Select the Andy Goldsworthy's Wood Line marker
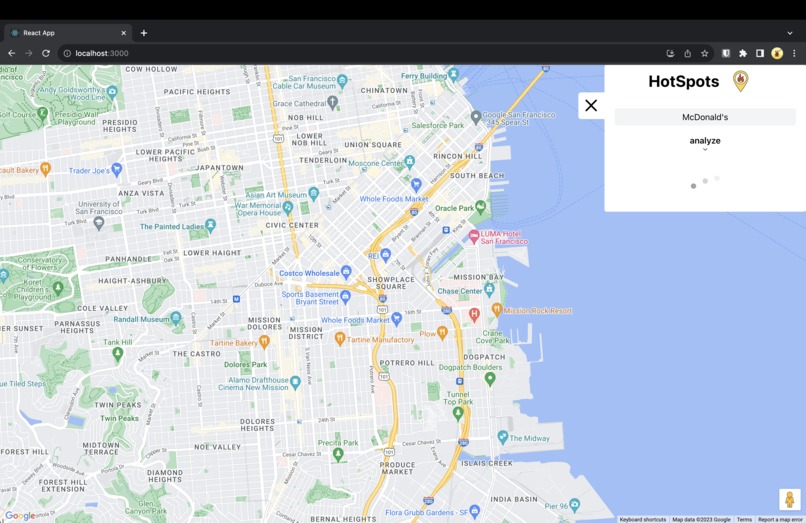The image size is (806, 523). (113, 92)
